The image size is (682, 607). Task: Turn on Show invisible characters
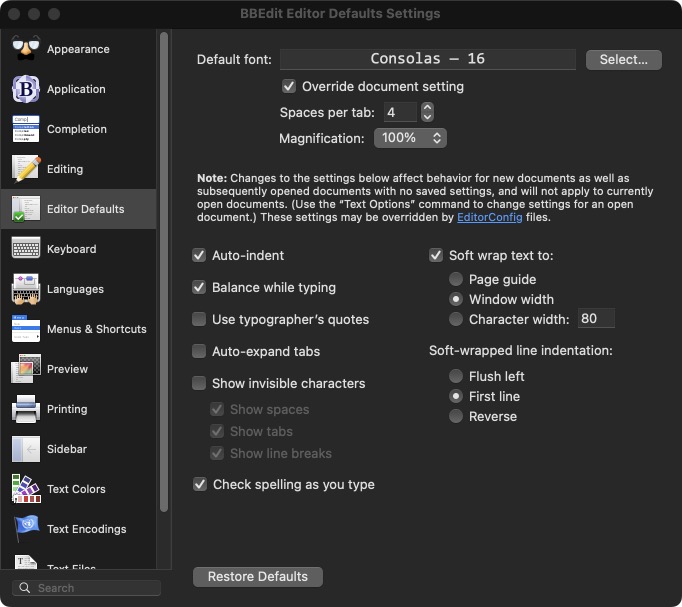coord(200,384)
